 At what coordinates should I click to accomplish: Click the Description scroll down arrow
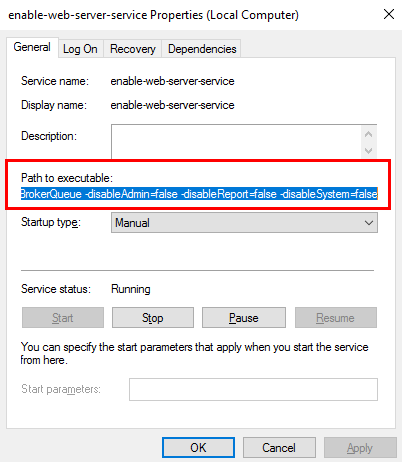(369, 151)
